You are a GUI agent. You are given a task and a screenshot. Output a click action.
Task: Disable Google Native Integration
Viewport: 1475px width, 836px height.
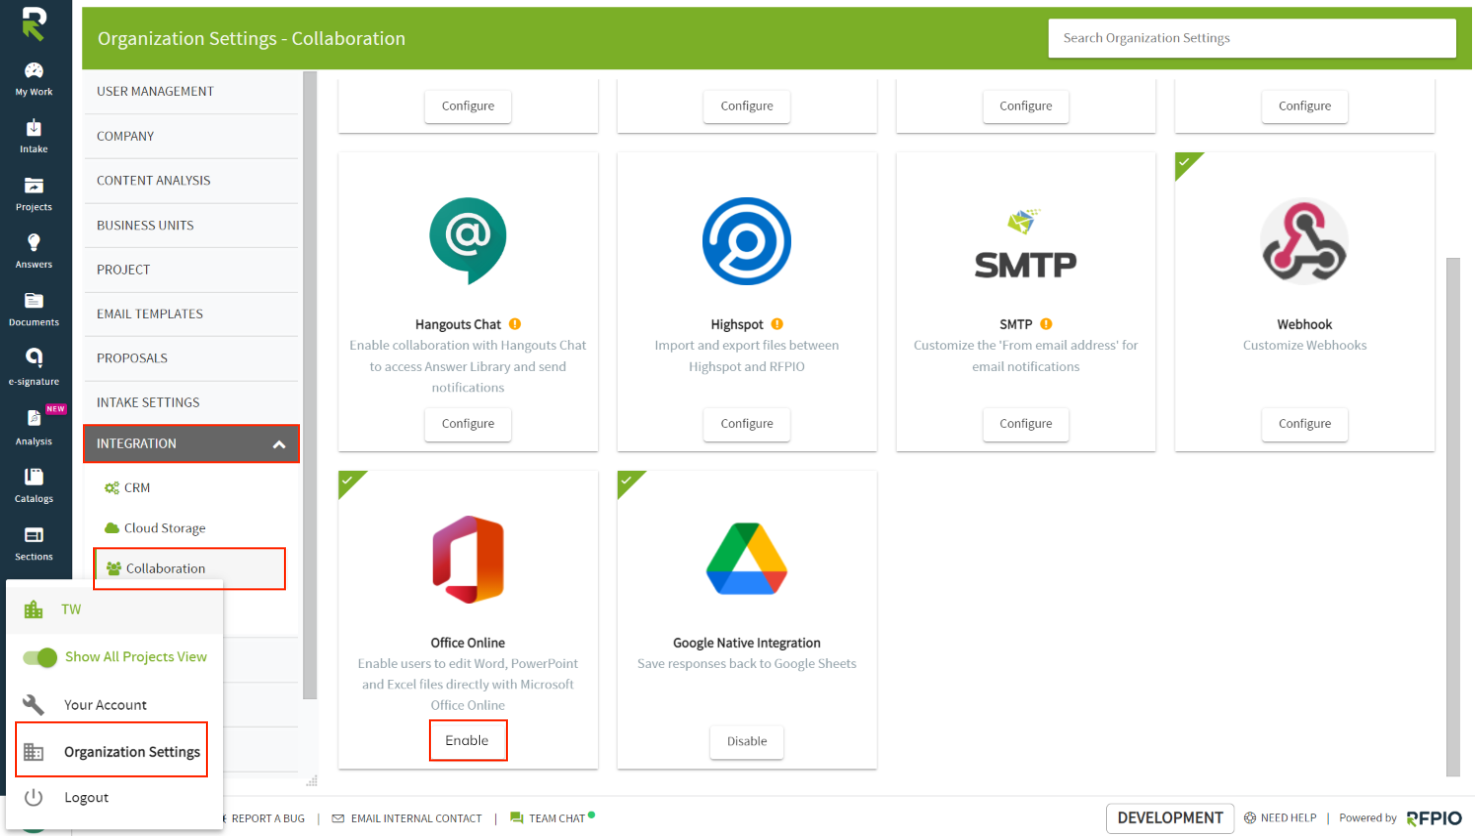[747, 742]
